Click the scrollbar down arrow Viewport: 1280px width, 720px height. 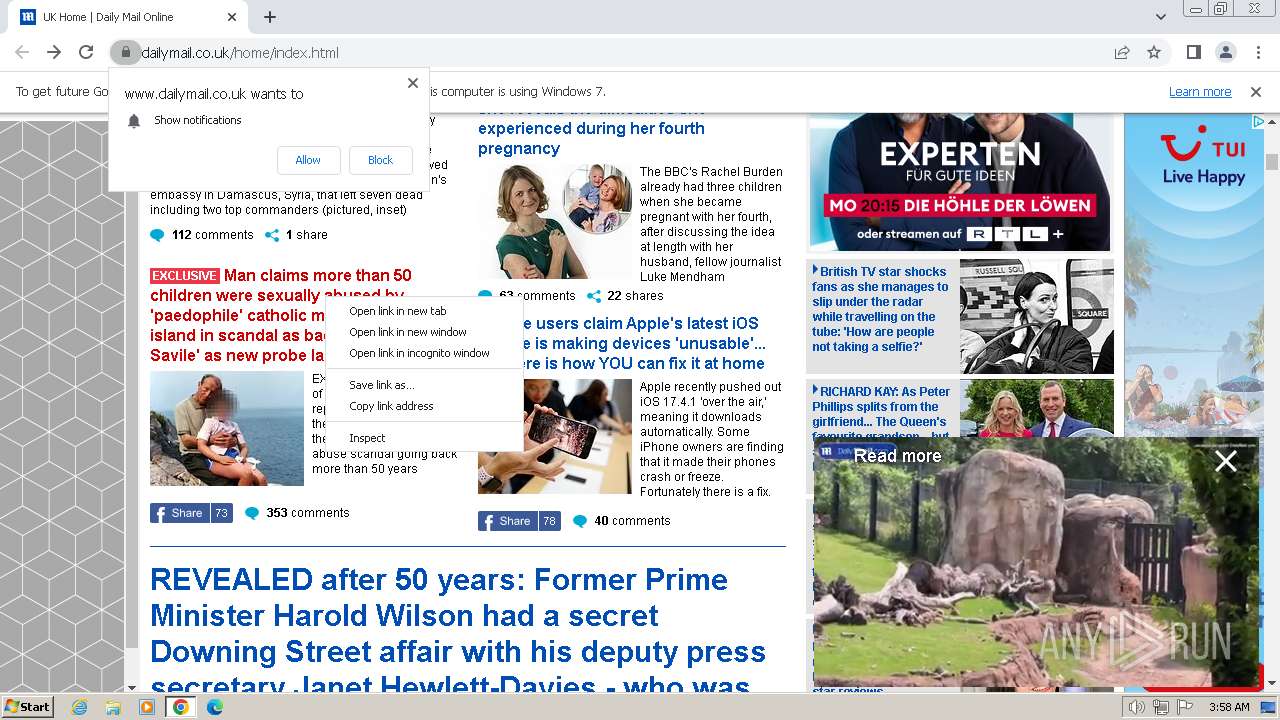tap(1272, 683)
